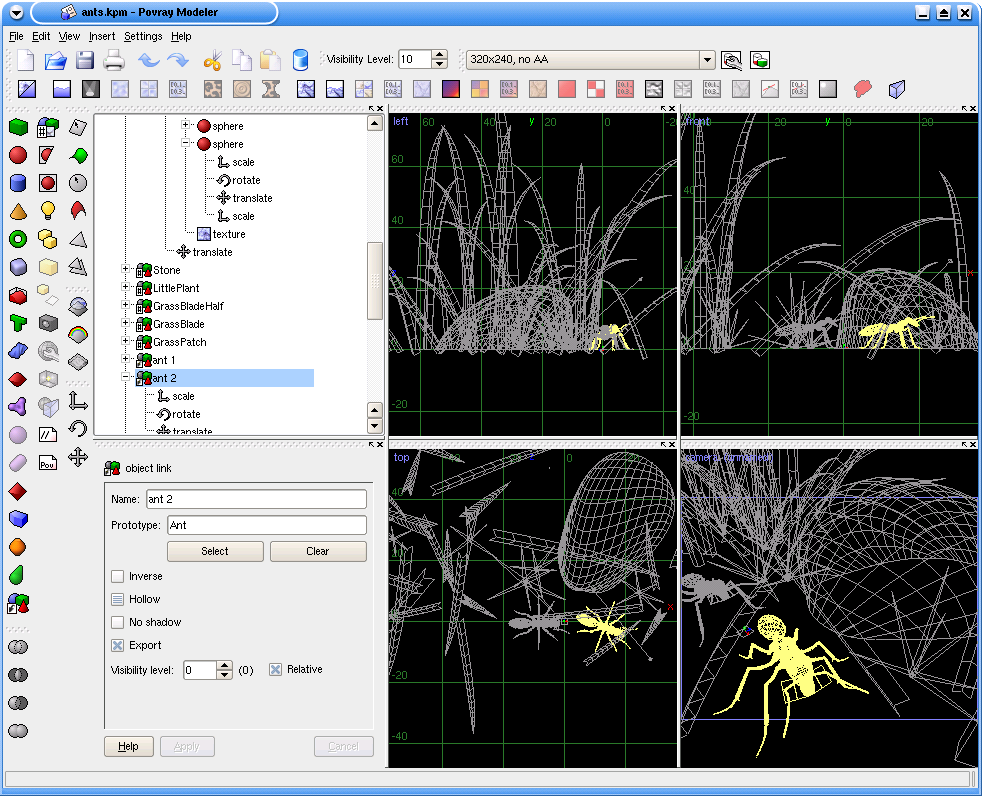Redo the action with the arrow icon
Screen dimensions: 982x796
[x=178, y=60]
